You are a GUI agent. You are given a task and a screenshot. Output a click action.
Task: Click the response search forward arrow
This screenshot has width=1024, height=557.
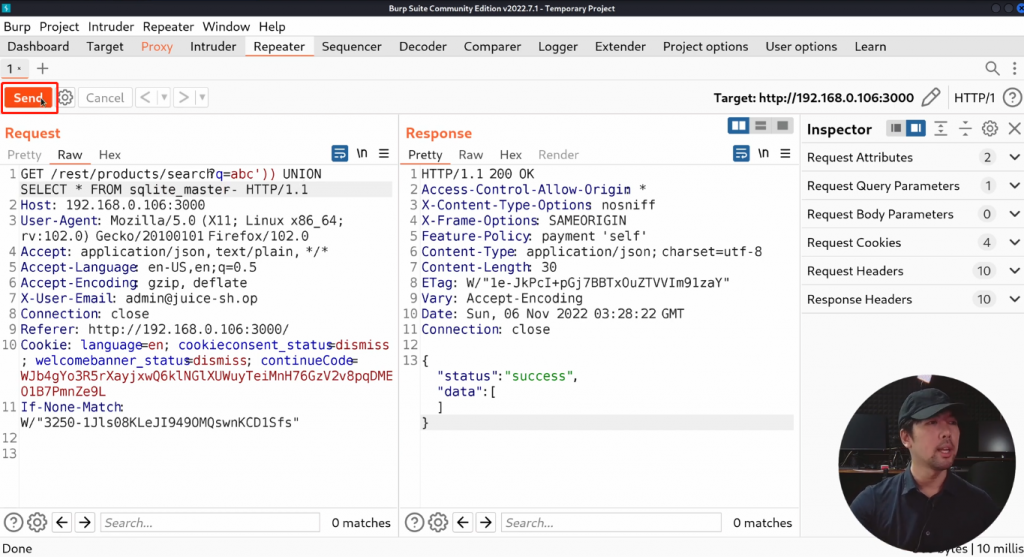point(486,522)
